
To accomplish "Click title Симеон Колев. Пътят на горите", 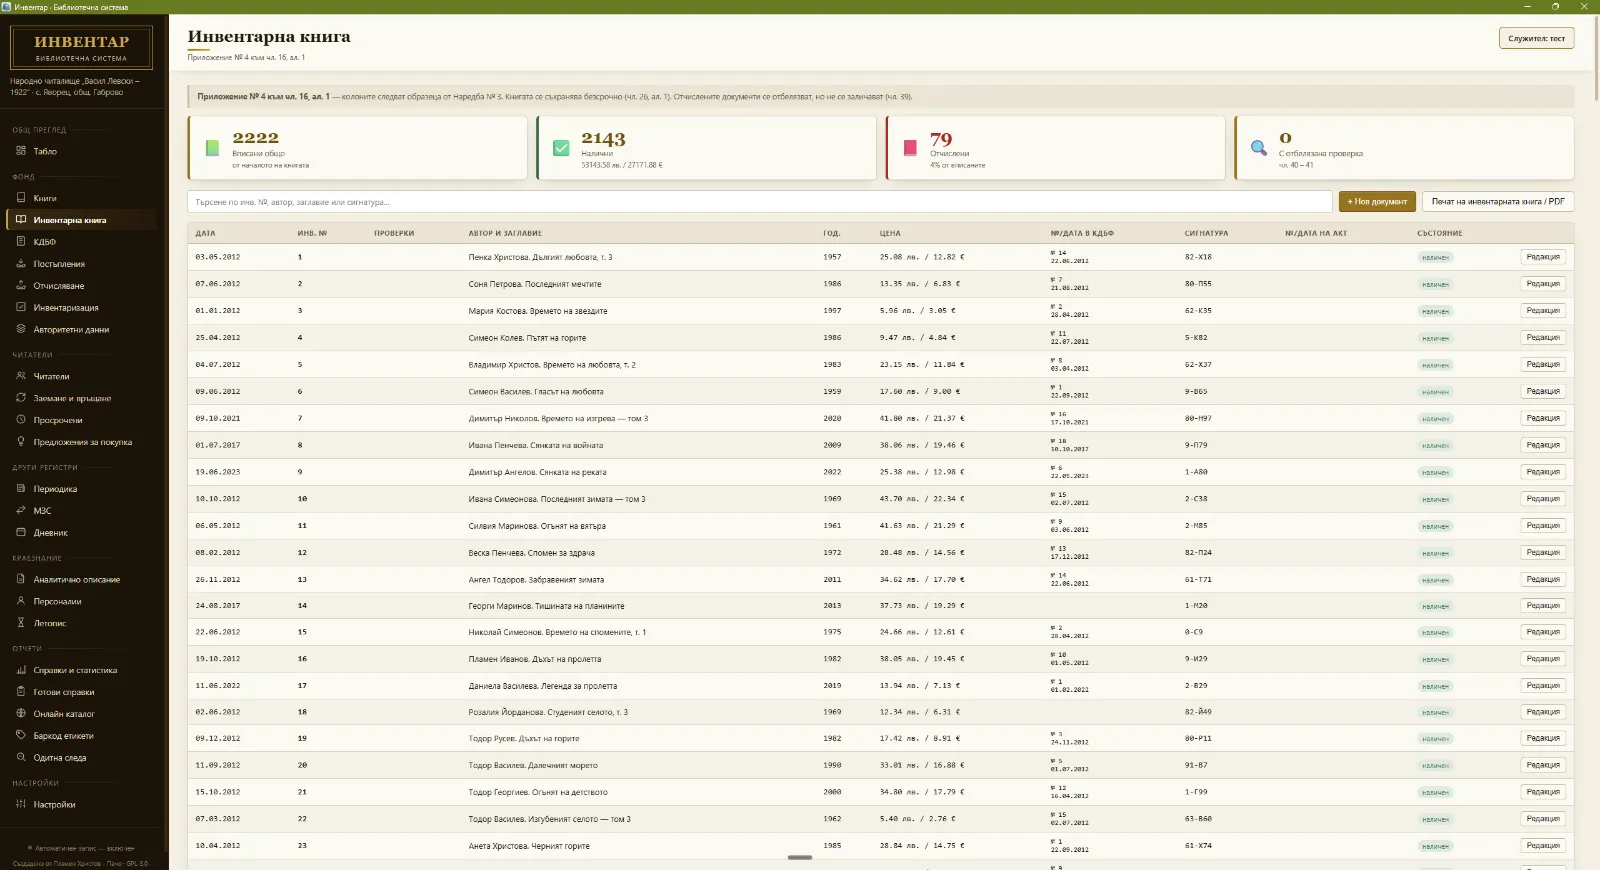I will point(527,338).
